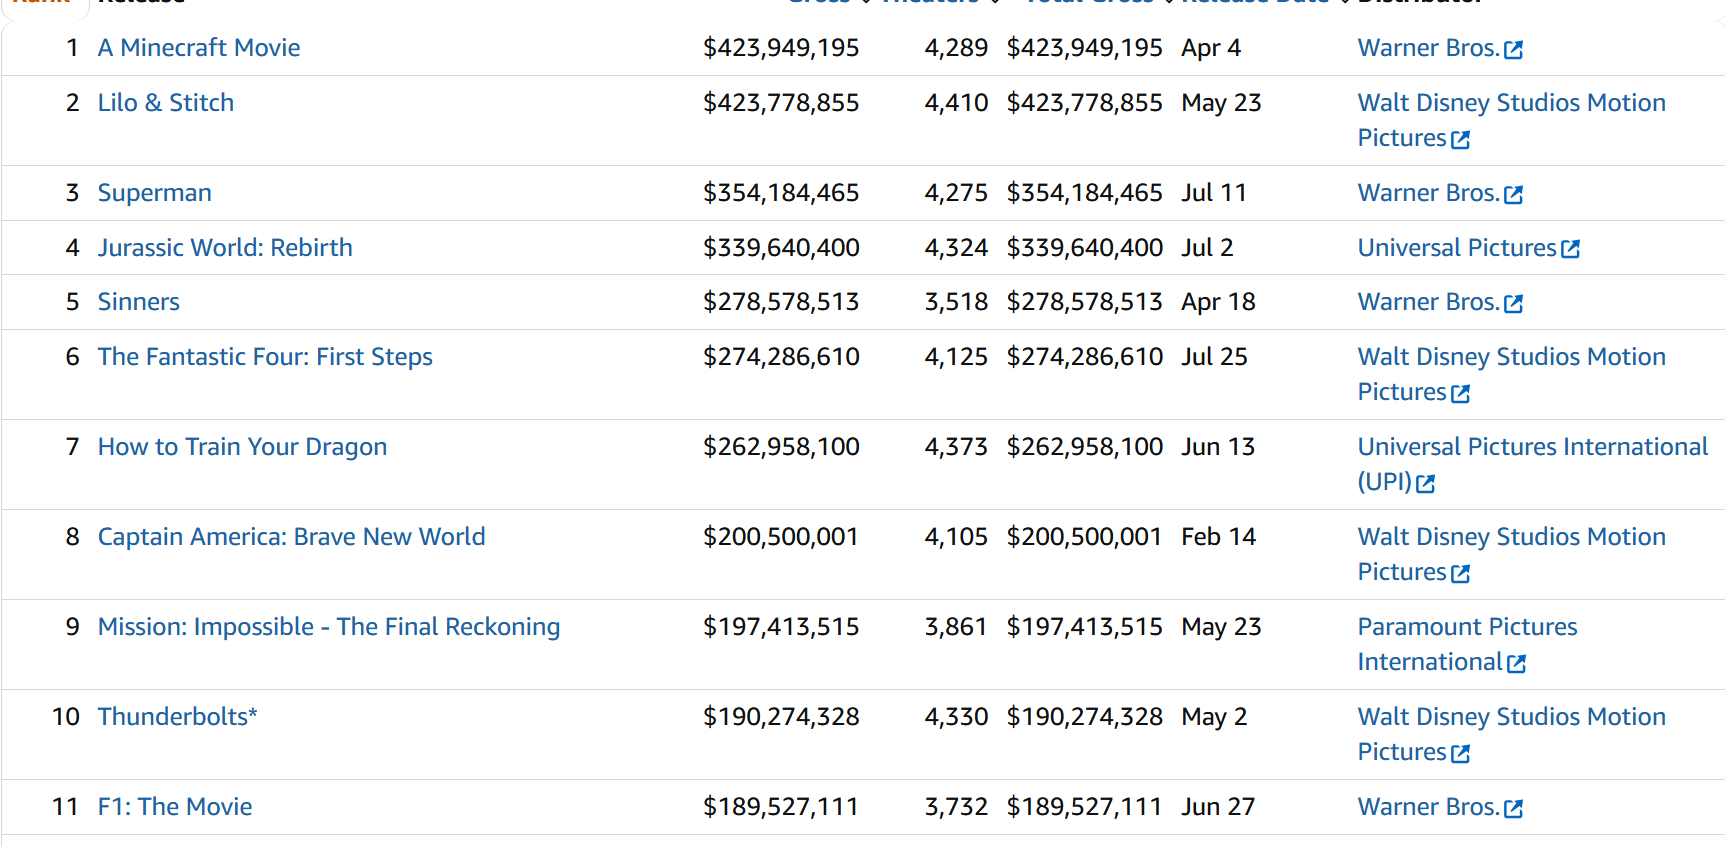Open the A Minecraft Movie title link
The width and height of the screenshot is (1736, 847).
coord(199,48)
